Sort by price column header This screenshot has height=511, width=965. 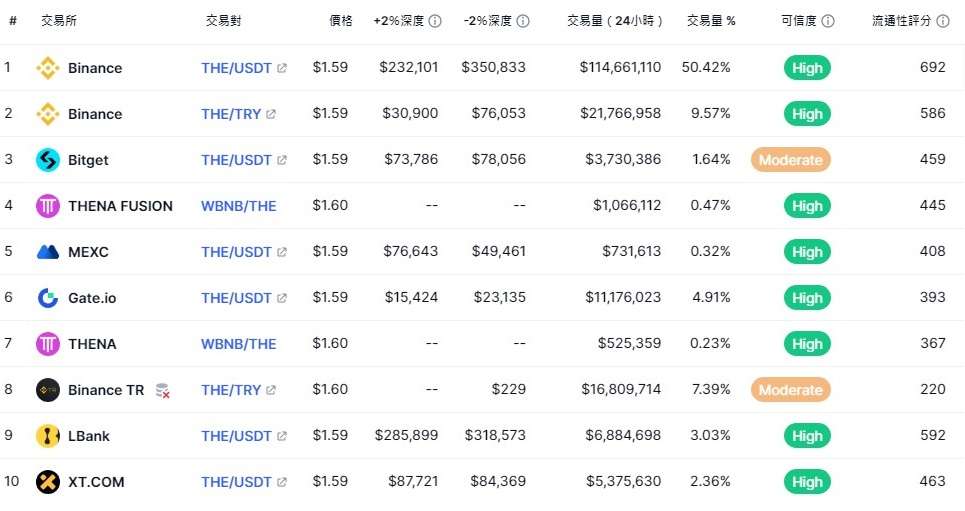pos(341,21)
